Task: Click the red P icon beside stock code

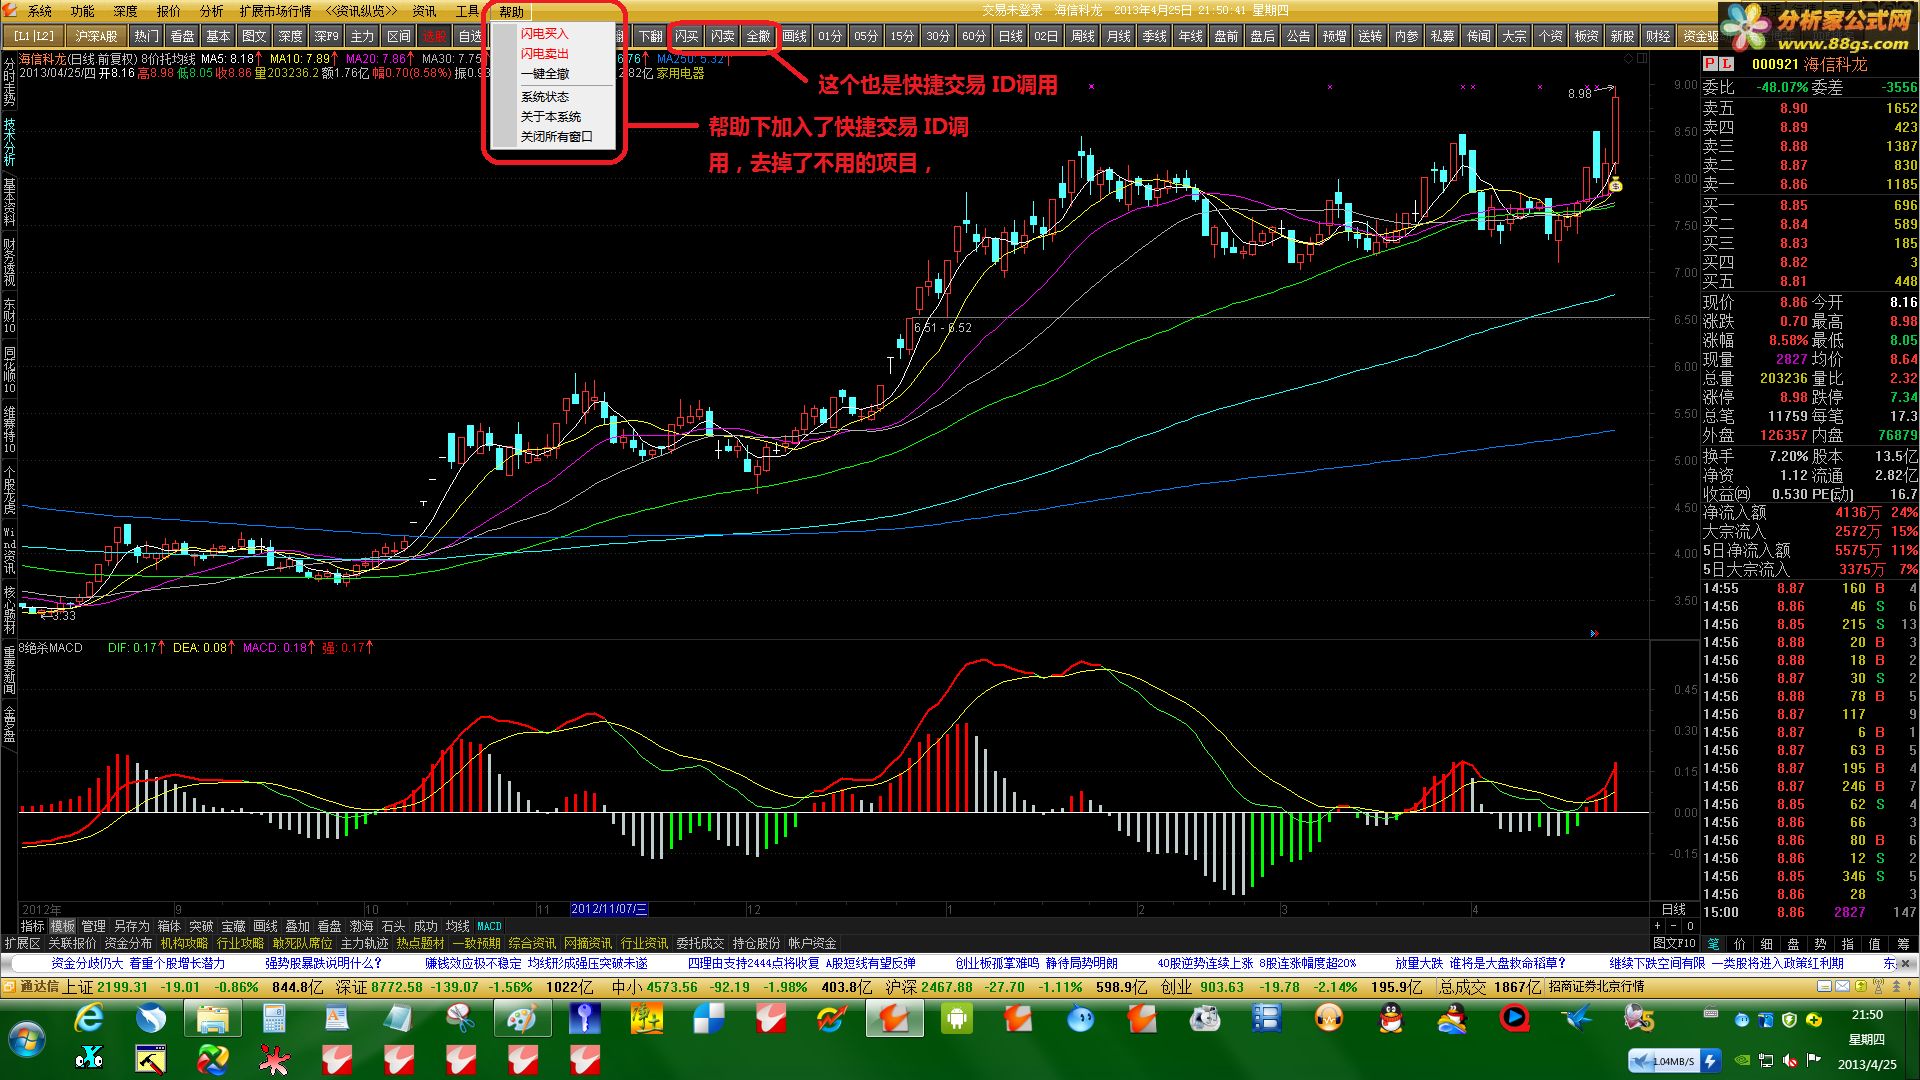Action: (1710, 64)
